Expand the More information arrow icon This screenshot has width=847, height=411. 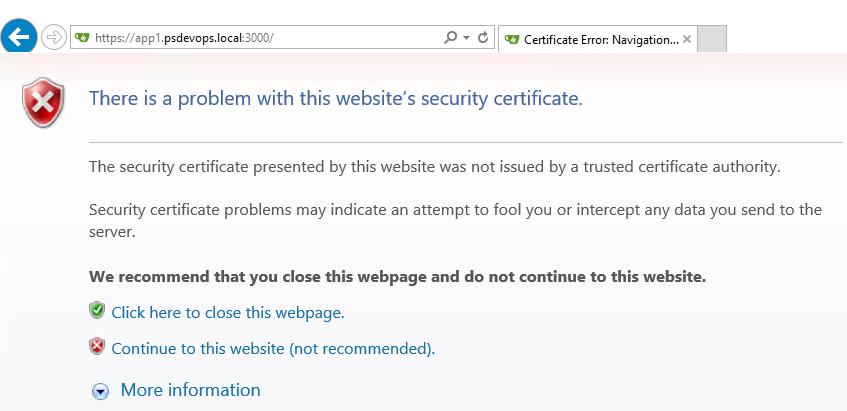click(100, 392)
